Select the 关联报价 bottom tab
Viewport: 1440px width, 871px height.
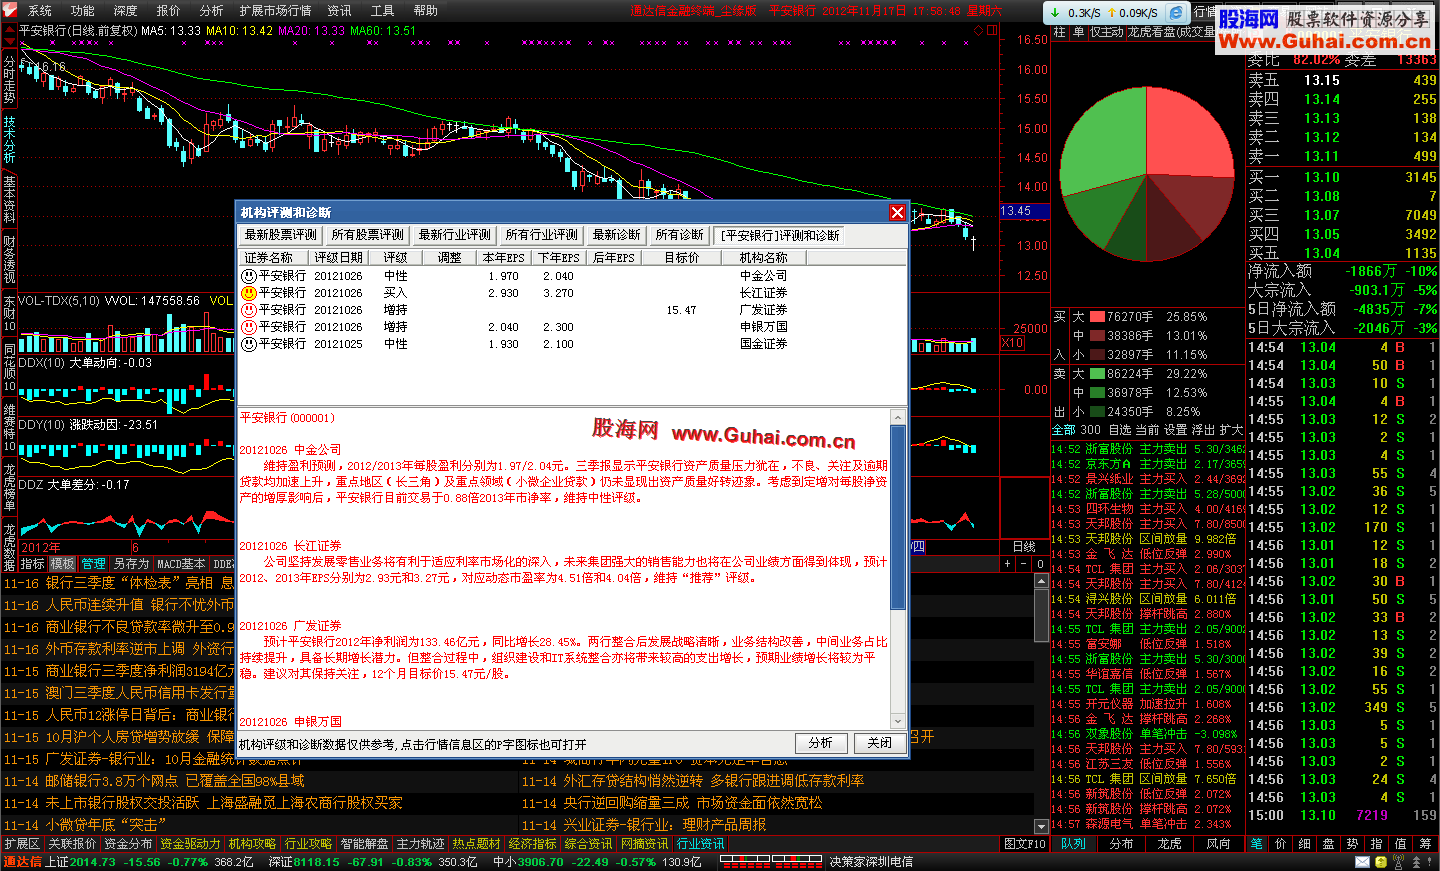point(72,844)
